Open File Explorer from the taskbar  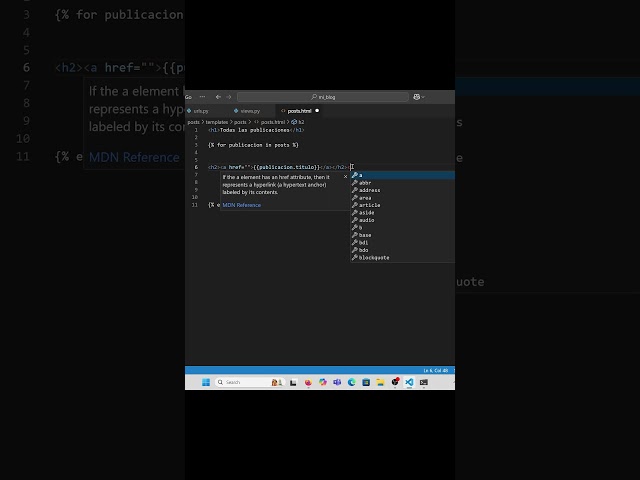click(x=380, y=382)
